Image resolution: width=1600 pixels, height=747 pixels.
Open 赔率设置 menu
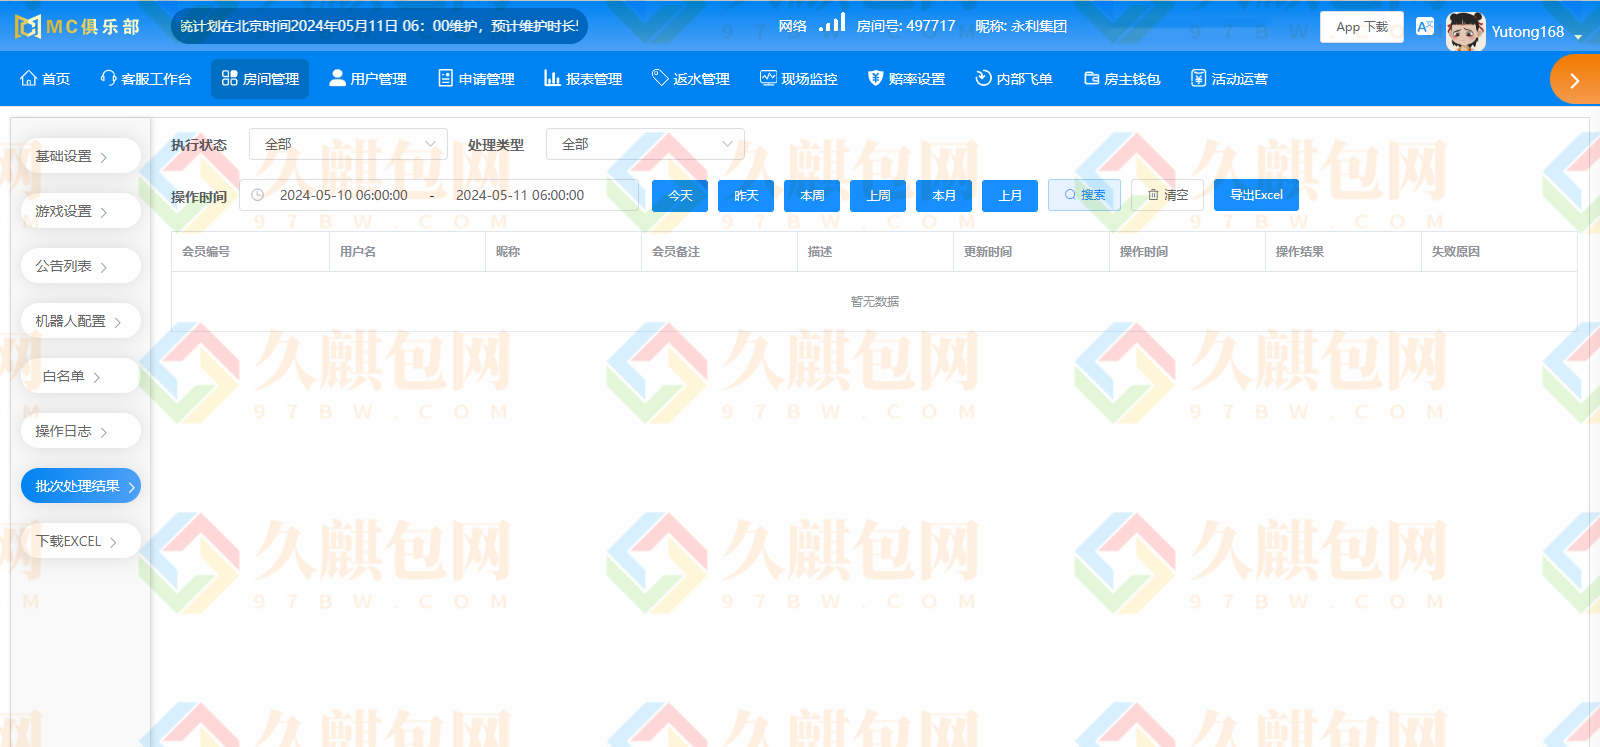click(907, 79)
